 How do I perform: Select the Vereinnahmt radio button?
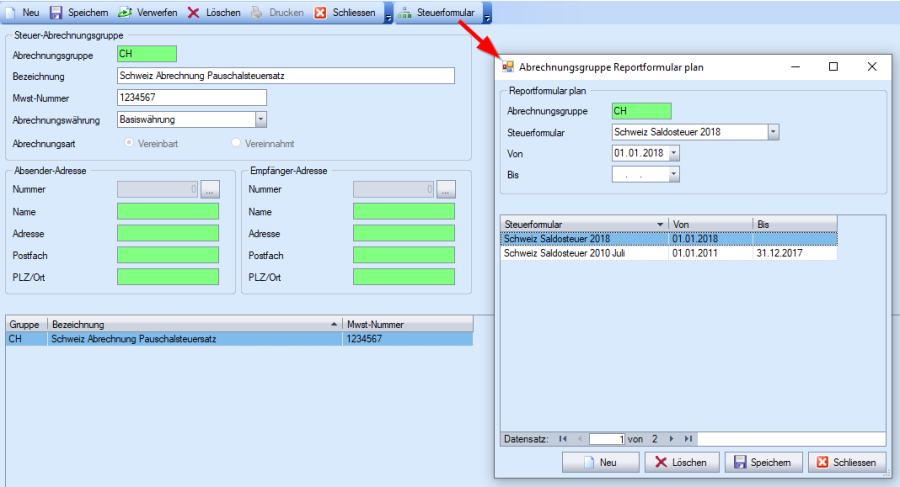pyautogui.click(x=236, y=142)
